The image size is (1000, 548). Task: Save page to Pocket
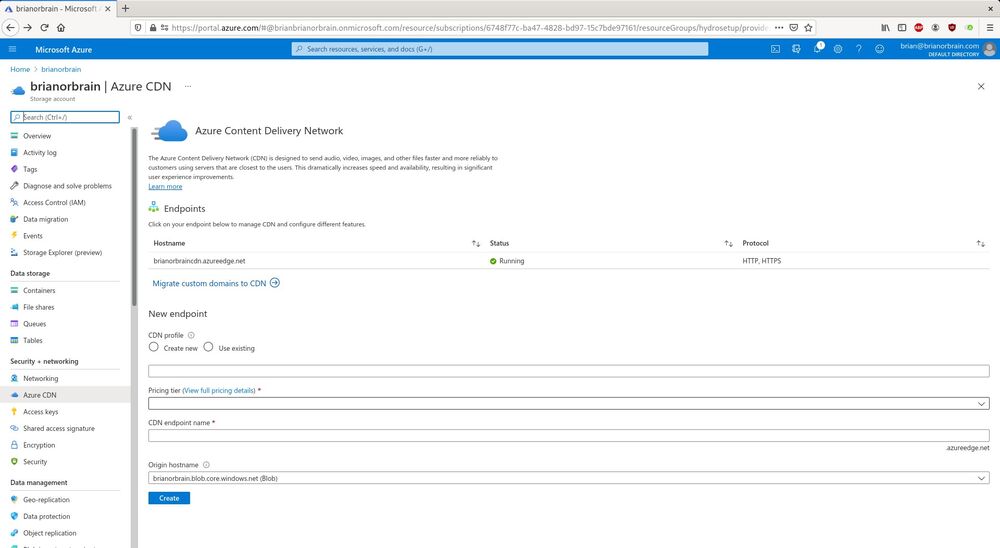(x=793, y=27)
